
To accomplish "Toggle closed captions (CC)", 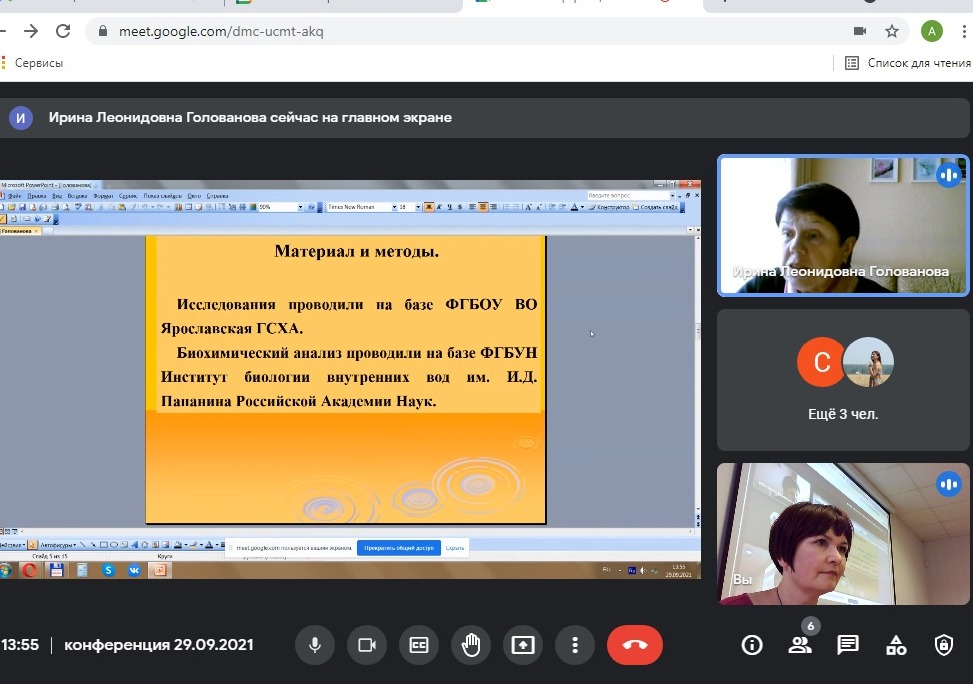I will 419,646.
